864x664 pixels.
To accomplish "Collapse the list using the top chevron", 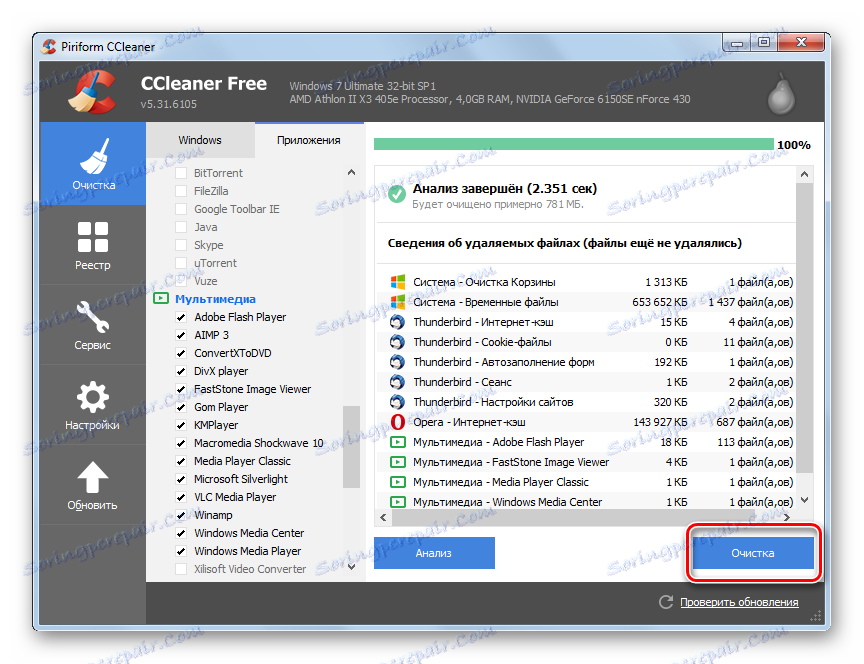I will pos(351,172).
